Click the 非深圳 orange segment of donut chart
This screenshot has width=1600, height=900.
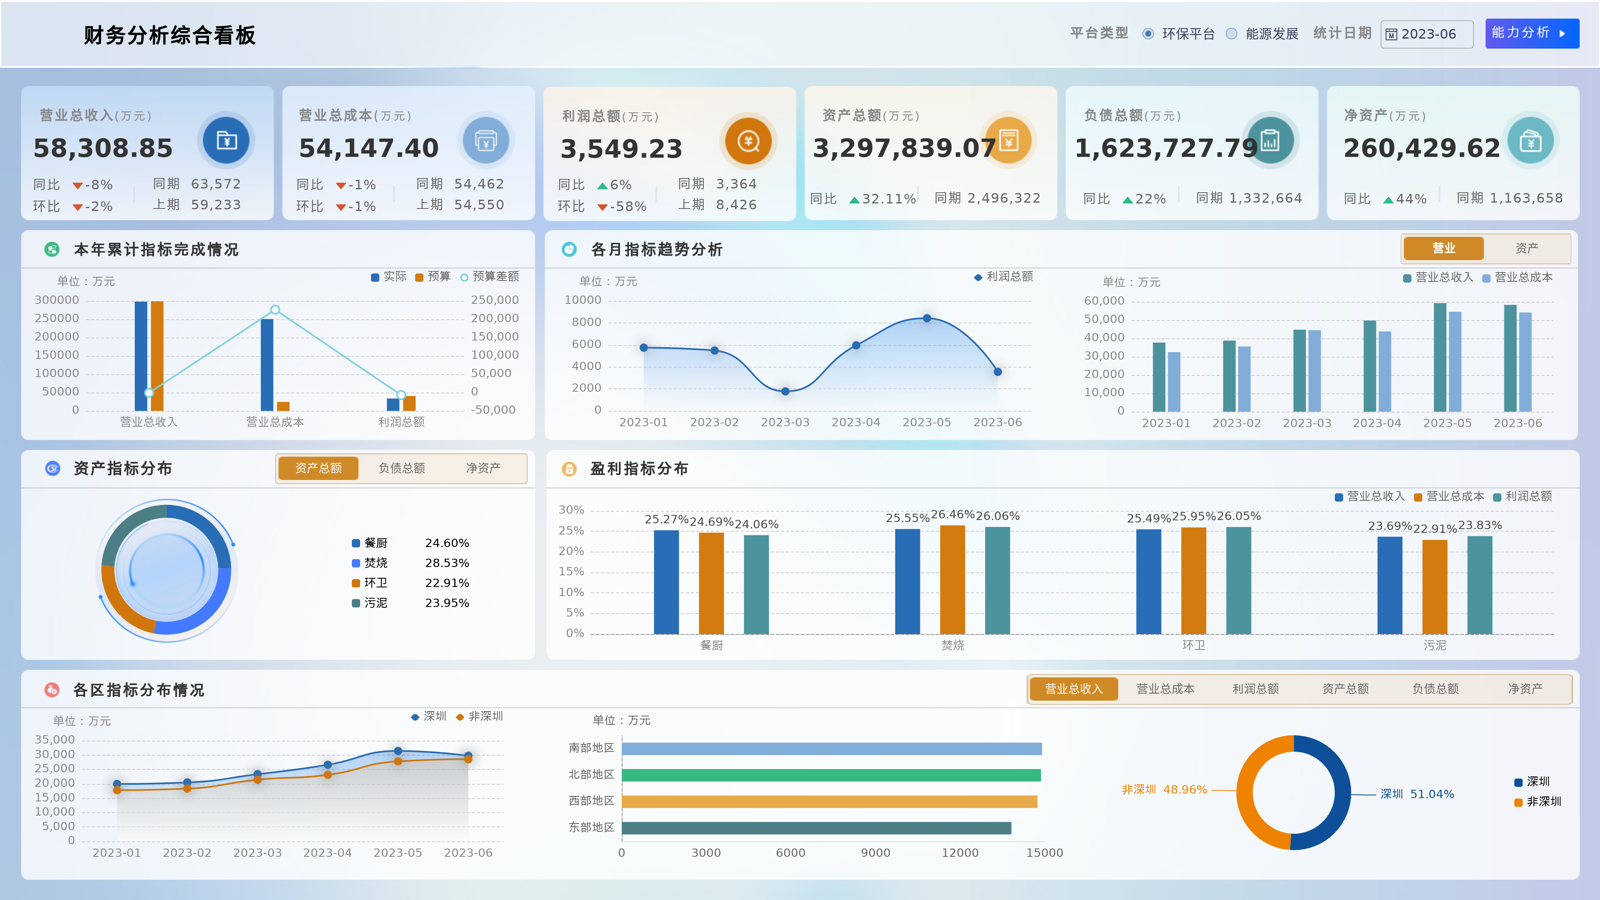(1245, 792)
